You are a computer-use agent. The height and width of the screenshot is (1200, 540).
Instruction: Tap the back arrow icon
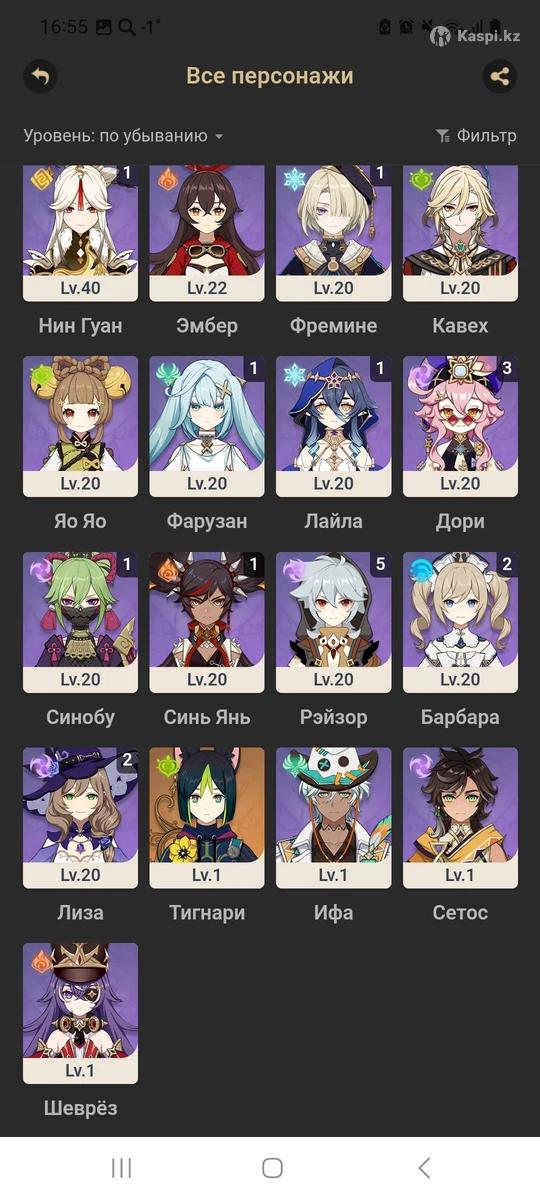(40, 76)
